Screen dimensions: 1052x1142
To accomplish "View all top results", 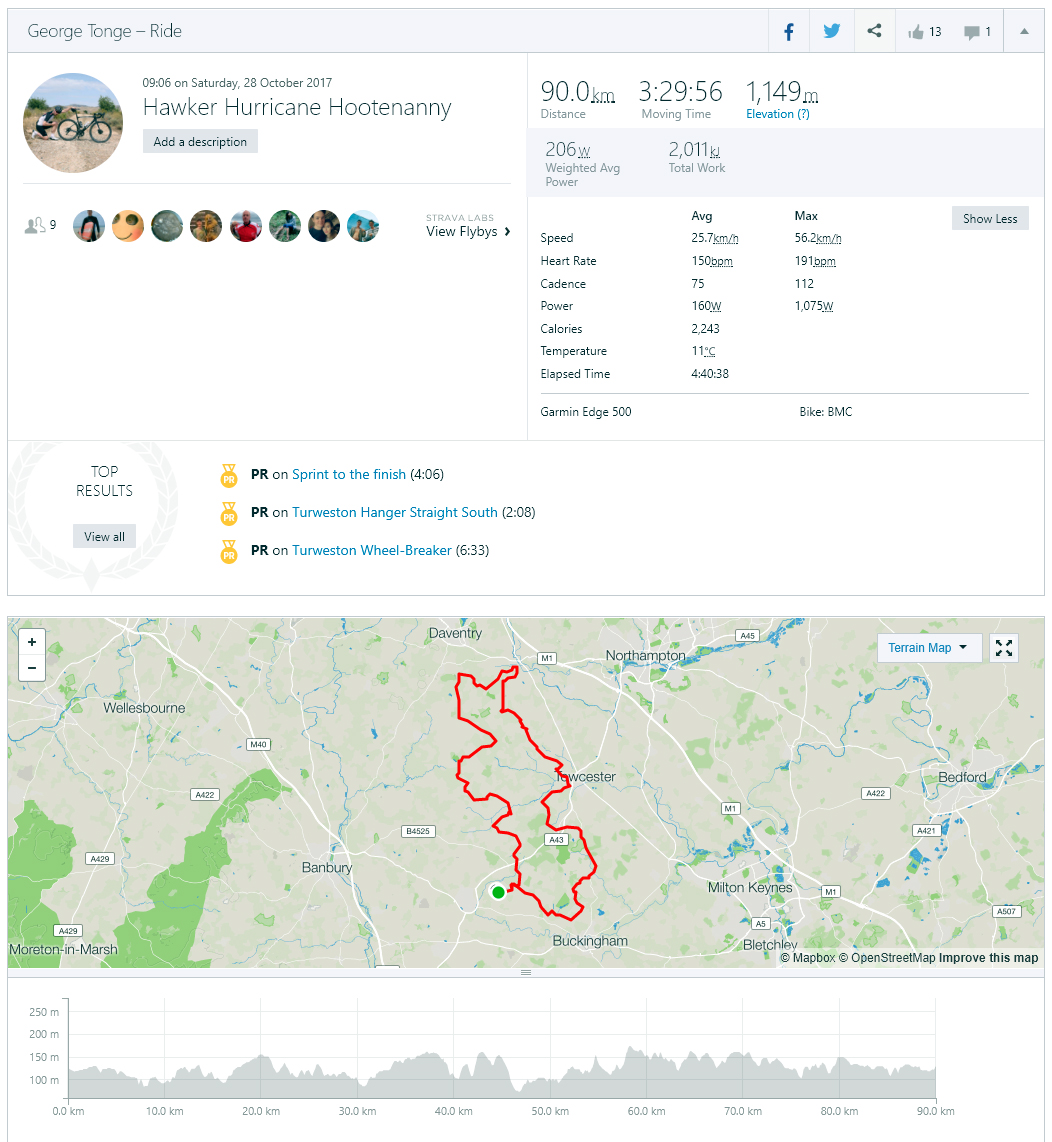I will click(104, 537).
